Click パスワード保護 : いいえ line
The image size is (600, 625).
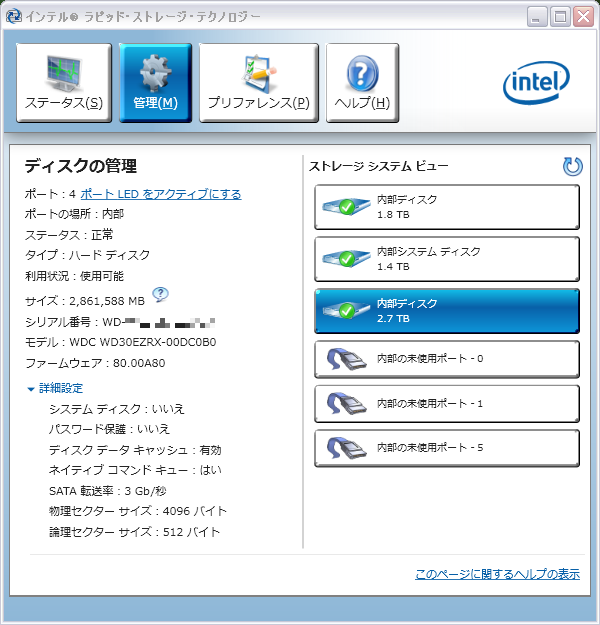(109, 429)
